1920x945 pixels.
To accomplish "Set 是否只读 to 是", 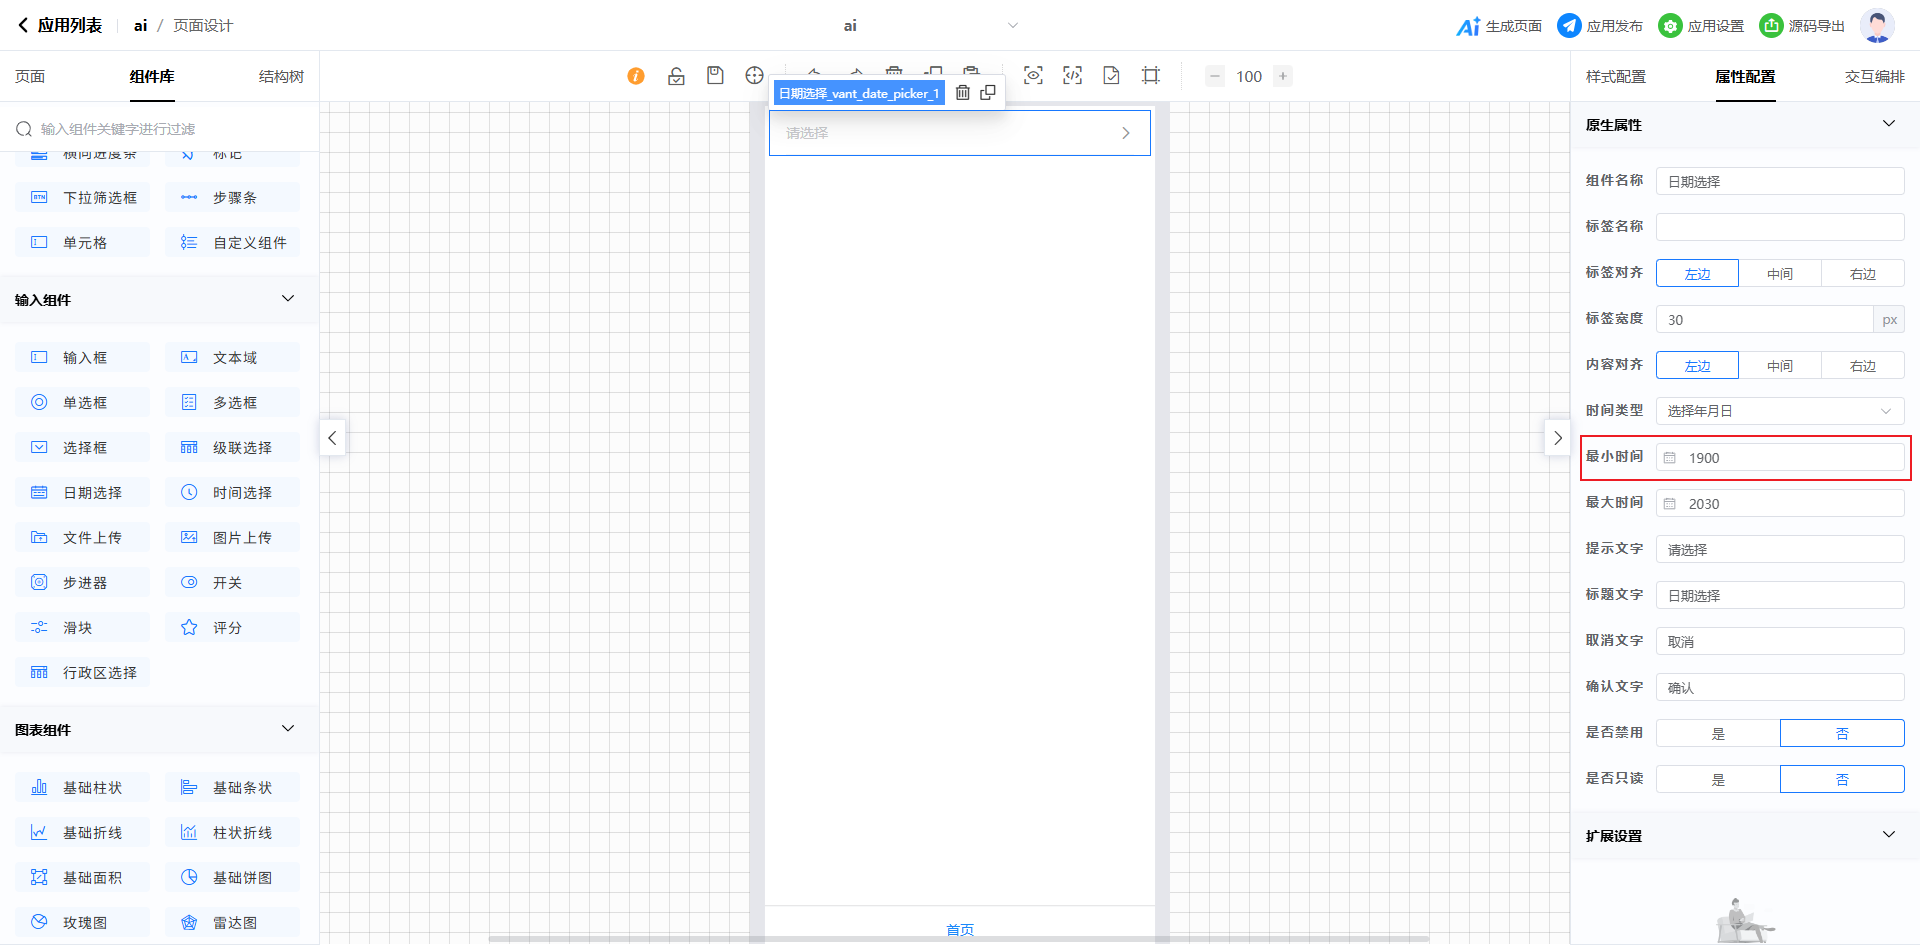I will click(x=1717, y=779).
